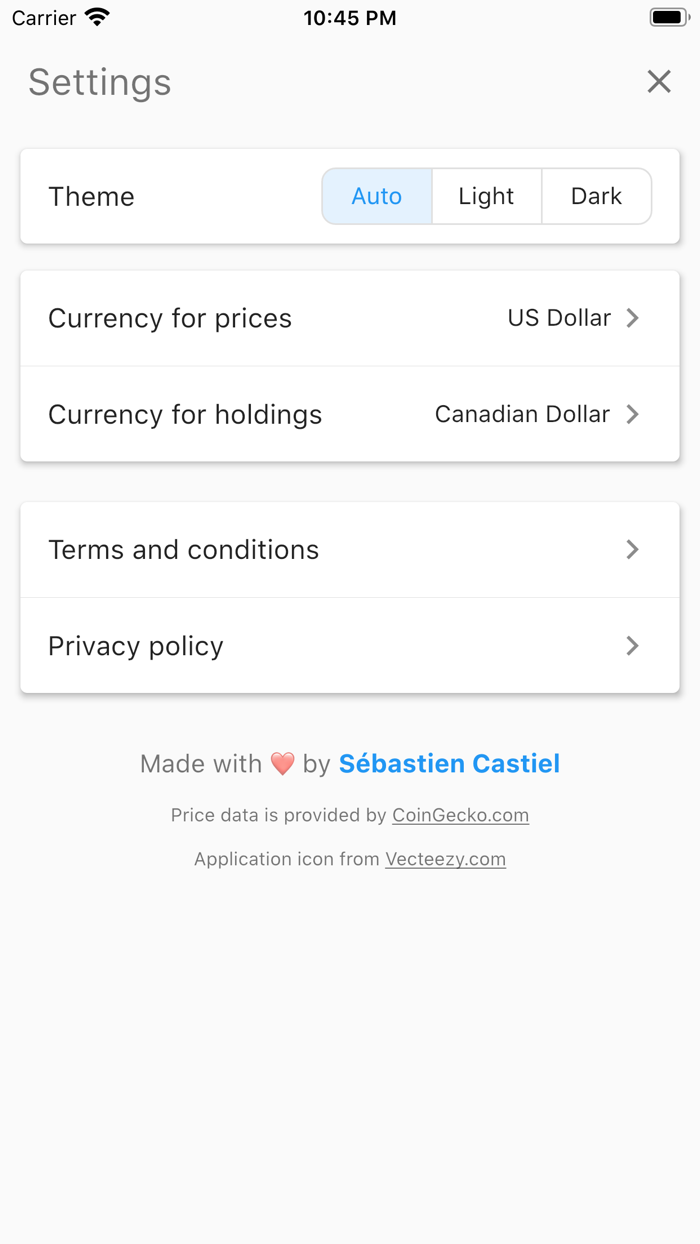This screenshot has width=700, height=1244.
Task: Select the Dark theme option
Action: click(596, 196)
